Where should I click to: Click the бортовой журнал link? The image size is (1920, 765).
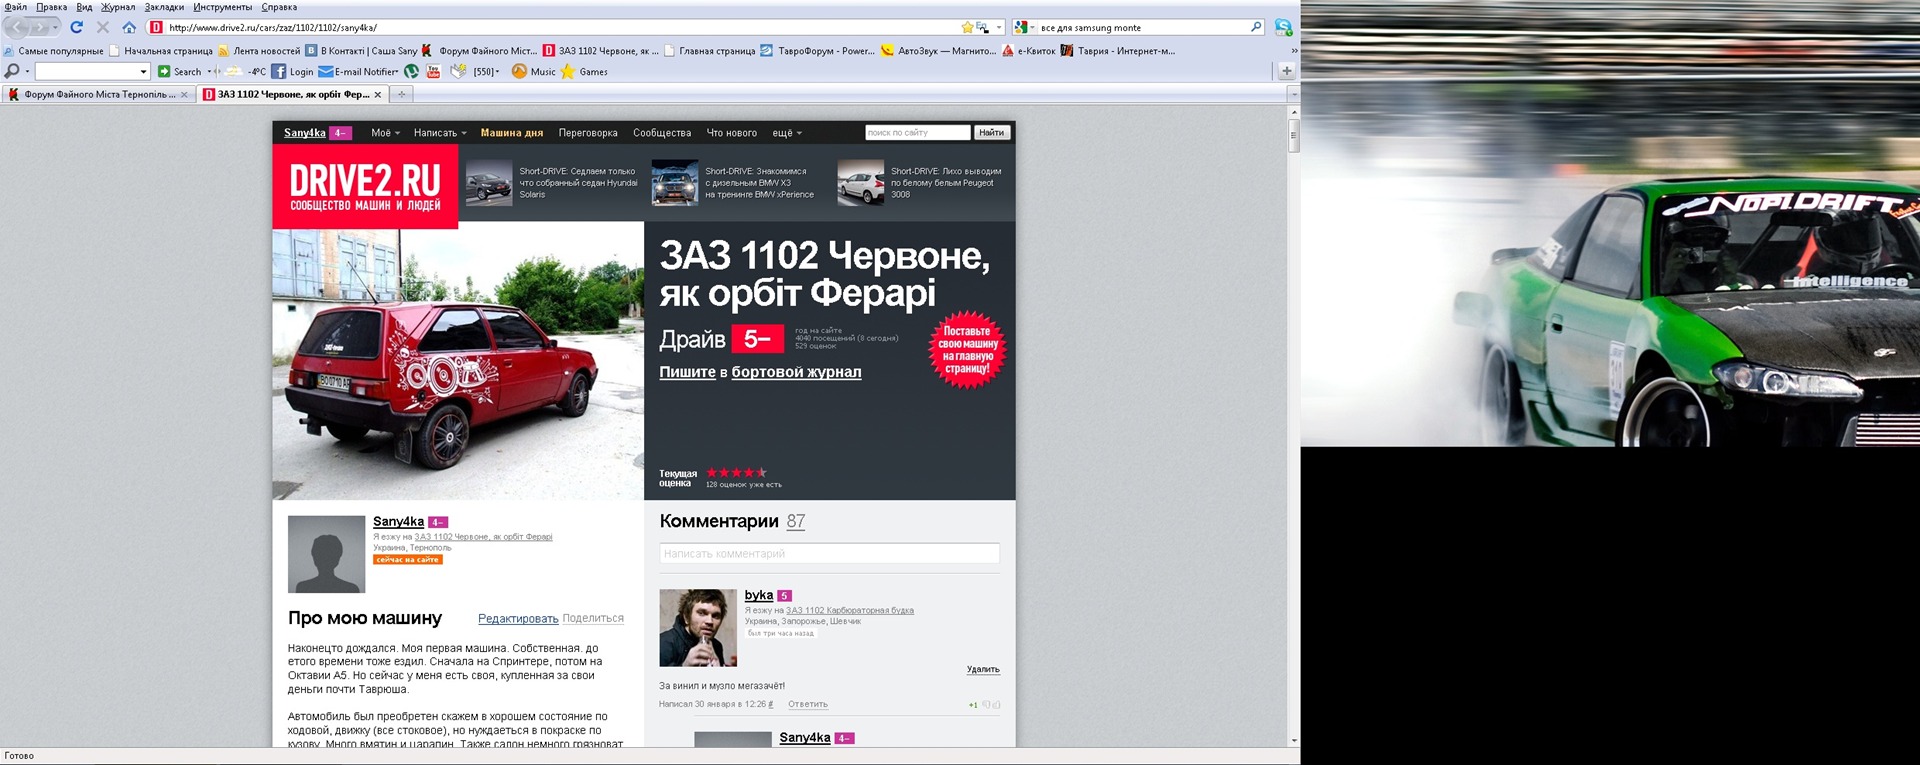[x=796, y=372]
